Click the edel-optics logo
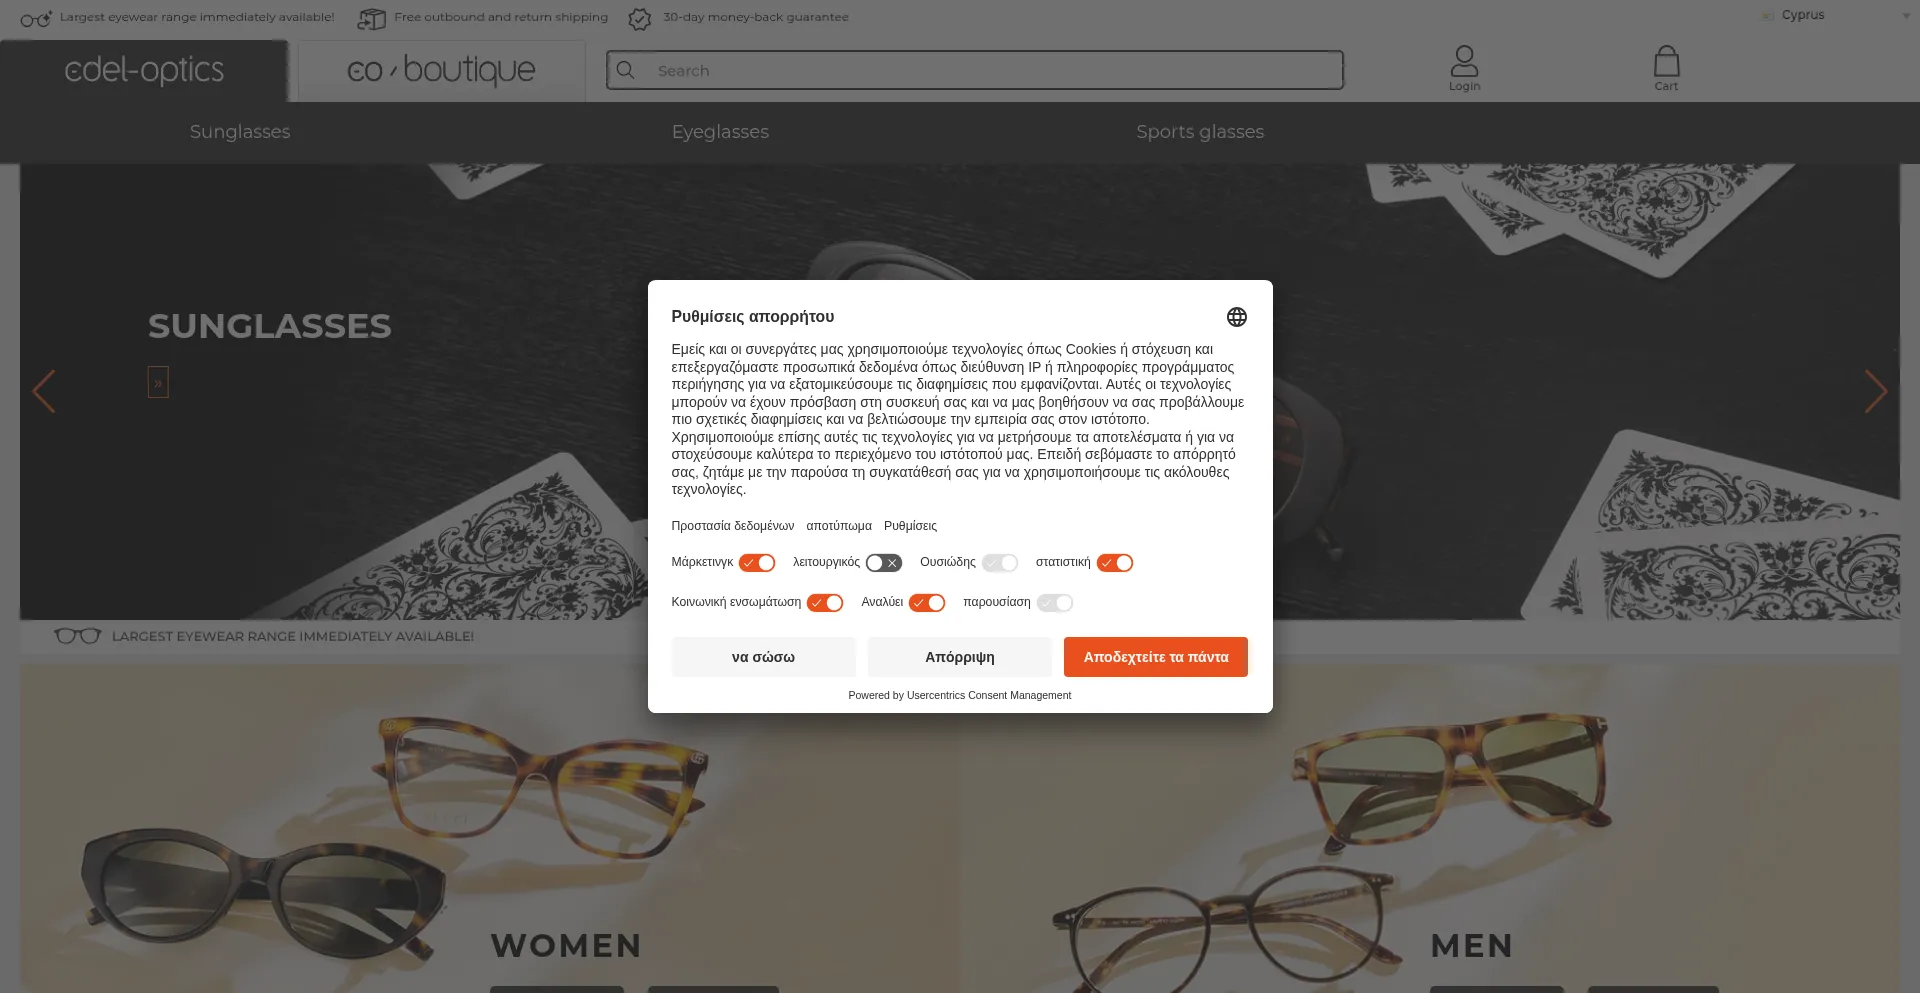Viewport: 1920px width, 993px height. click(x=144, y=71)
